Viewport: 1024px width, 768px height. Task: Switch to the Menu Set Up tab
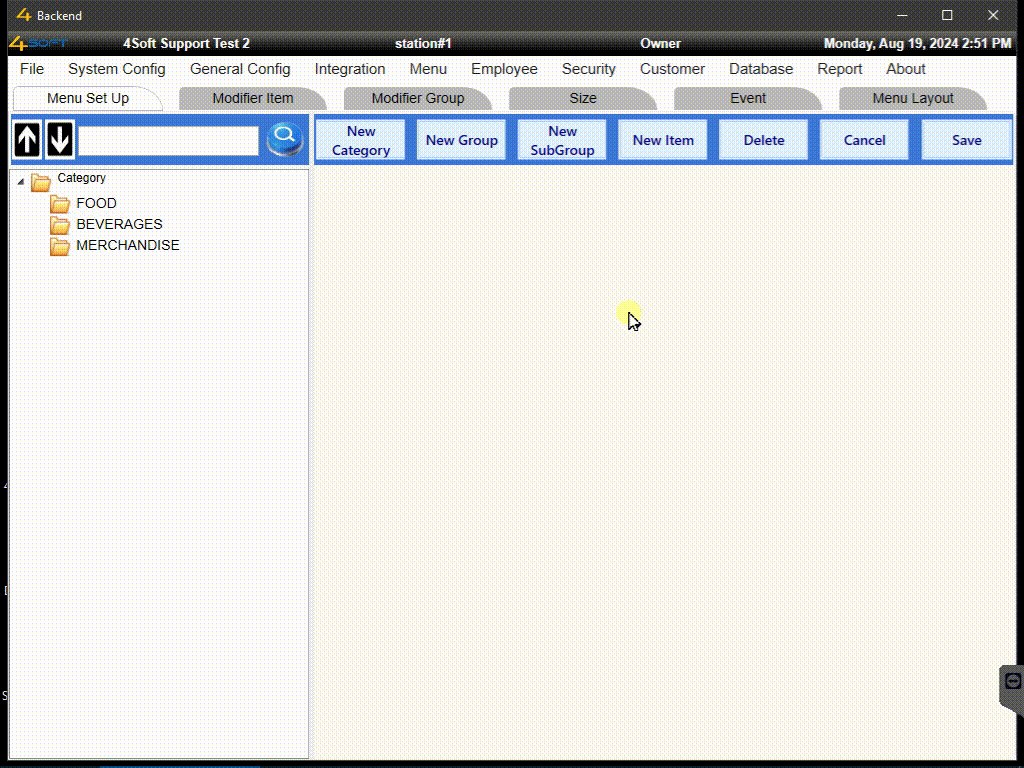coord(88,99)
